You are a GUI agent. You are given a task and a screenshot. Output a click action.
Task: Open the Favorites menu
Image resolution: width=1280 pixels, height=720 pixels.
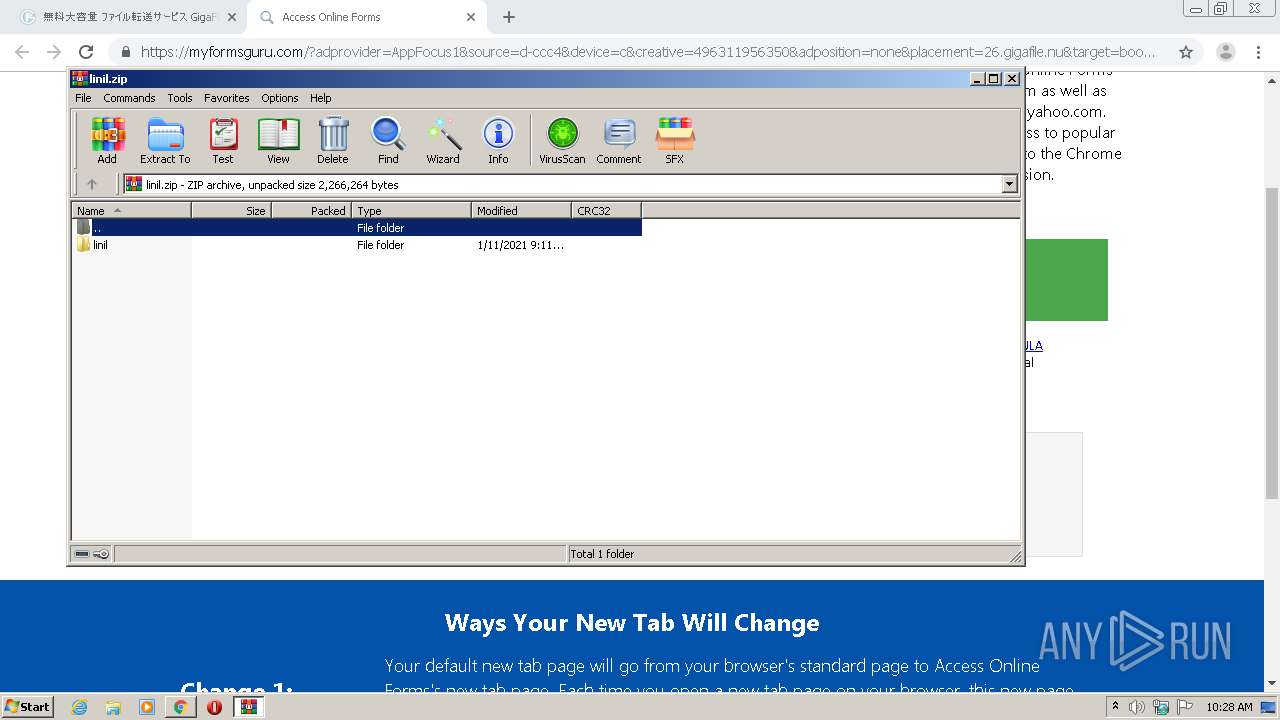click(x=227, y=98)
